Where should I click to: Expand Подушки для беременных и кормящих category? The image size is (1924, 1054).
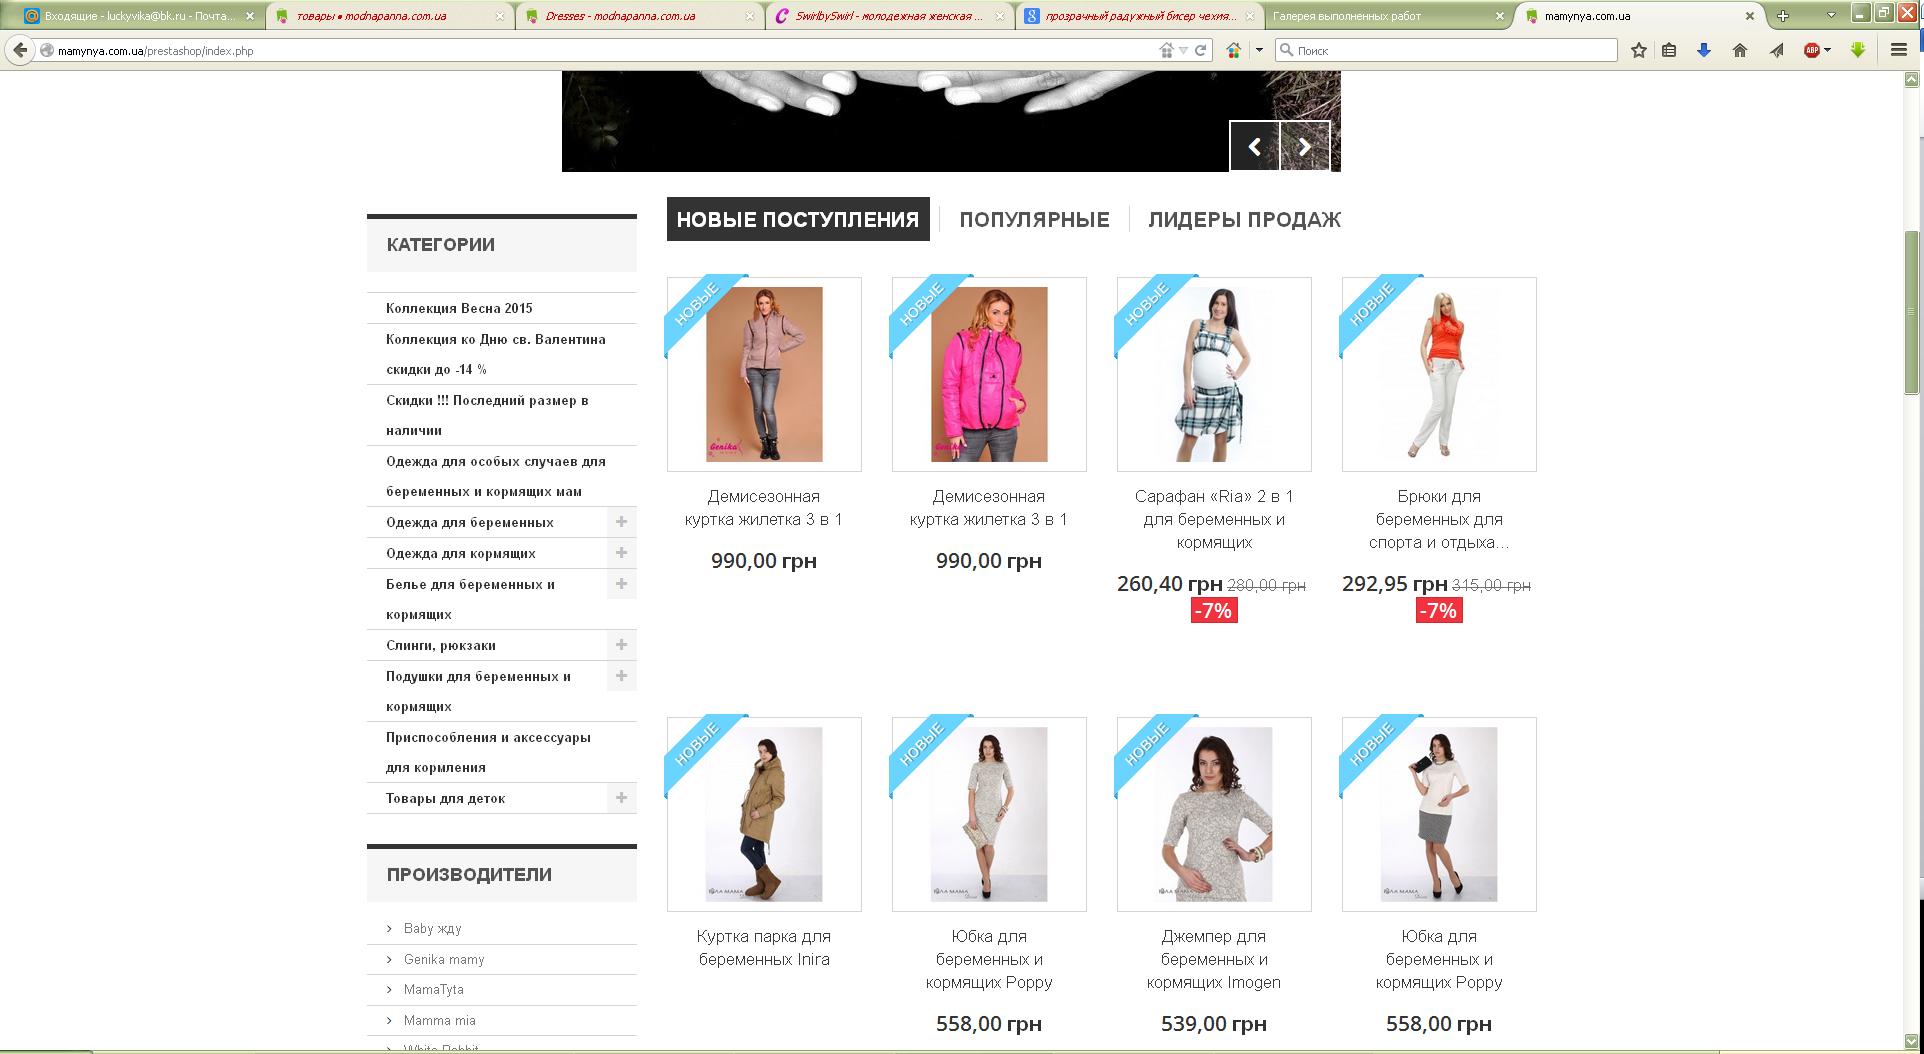(x=621, y=676)
